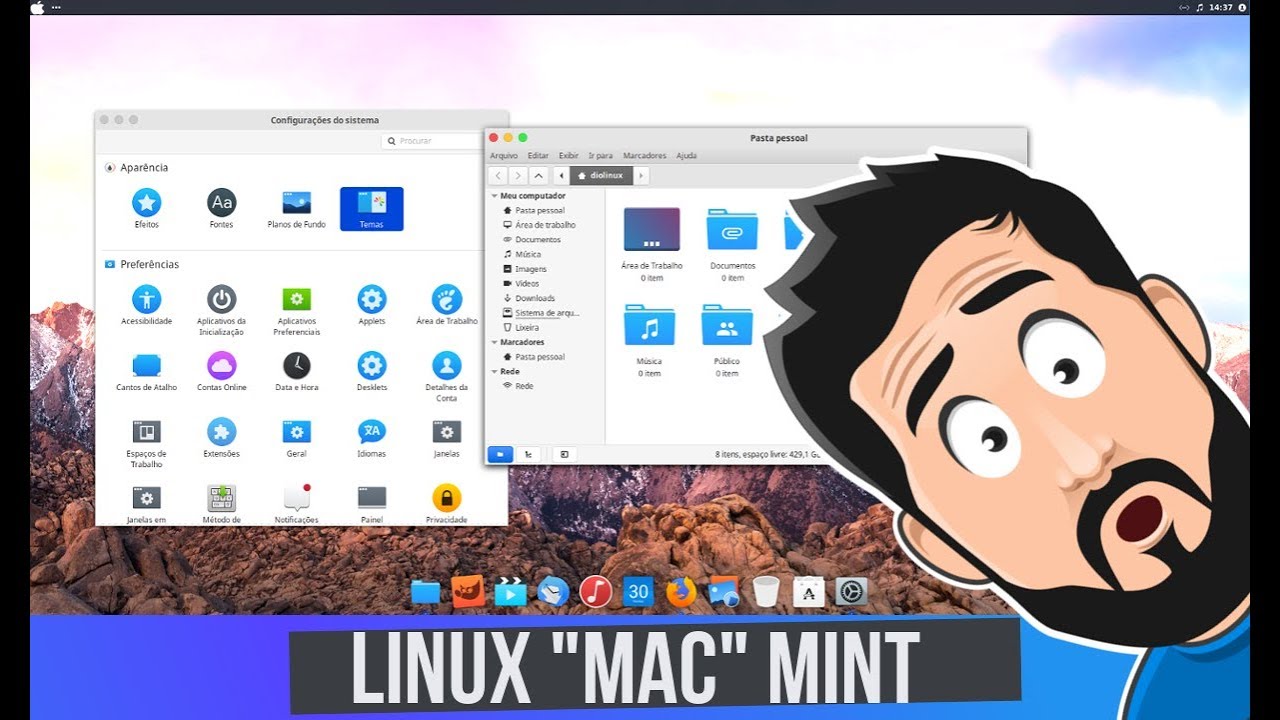1280x720 pixels.
Task: Click the Procurar search field
Action: click(x=433, y=141)
